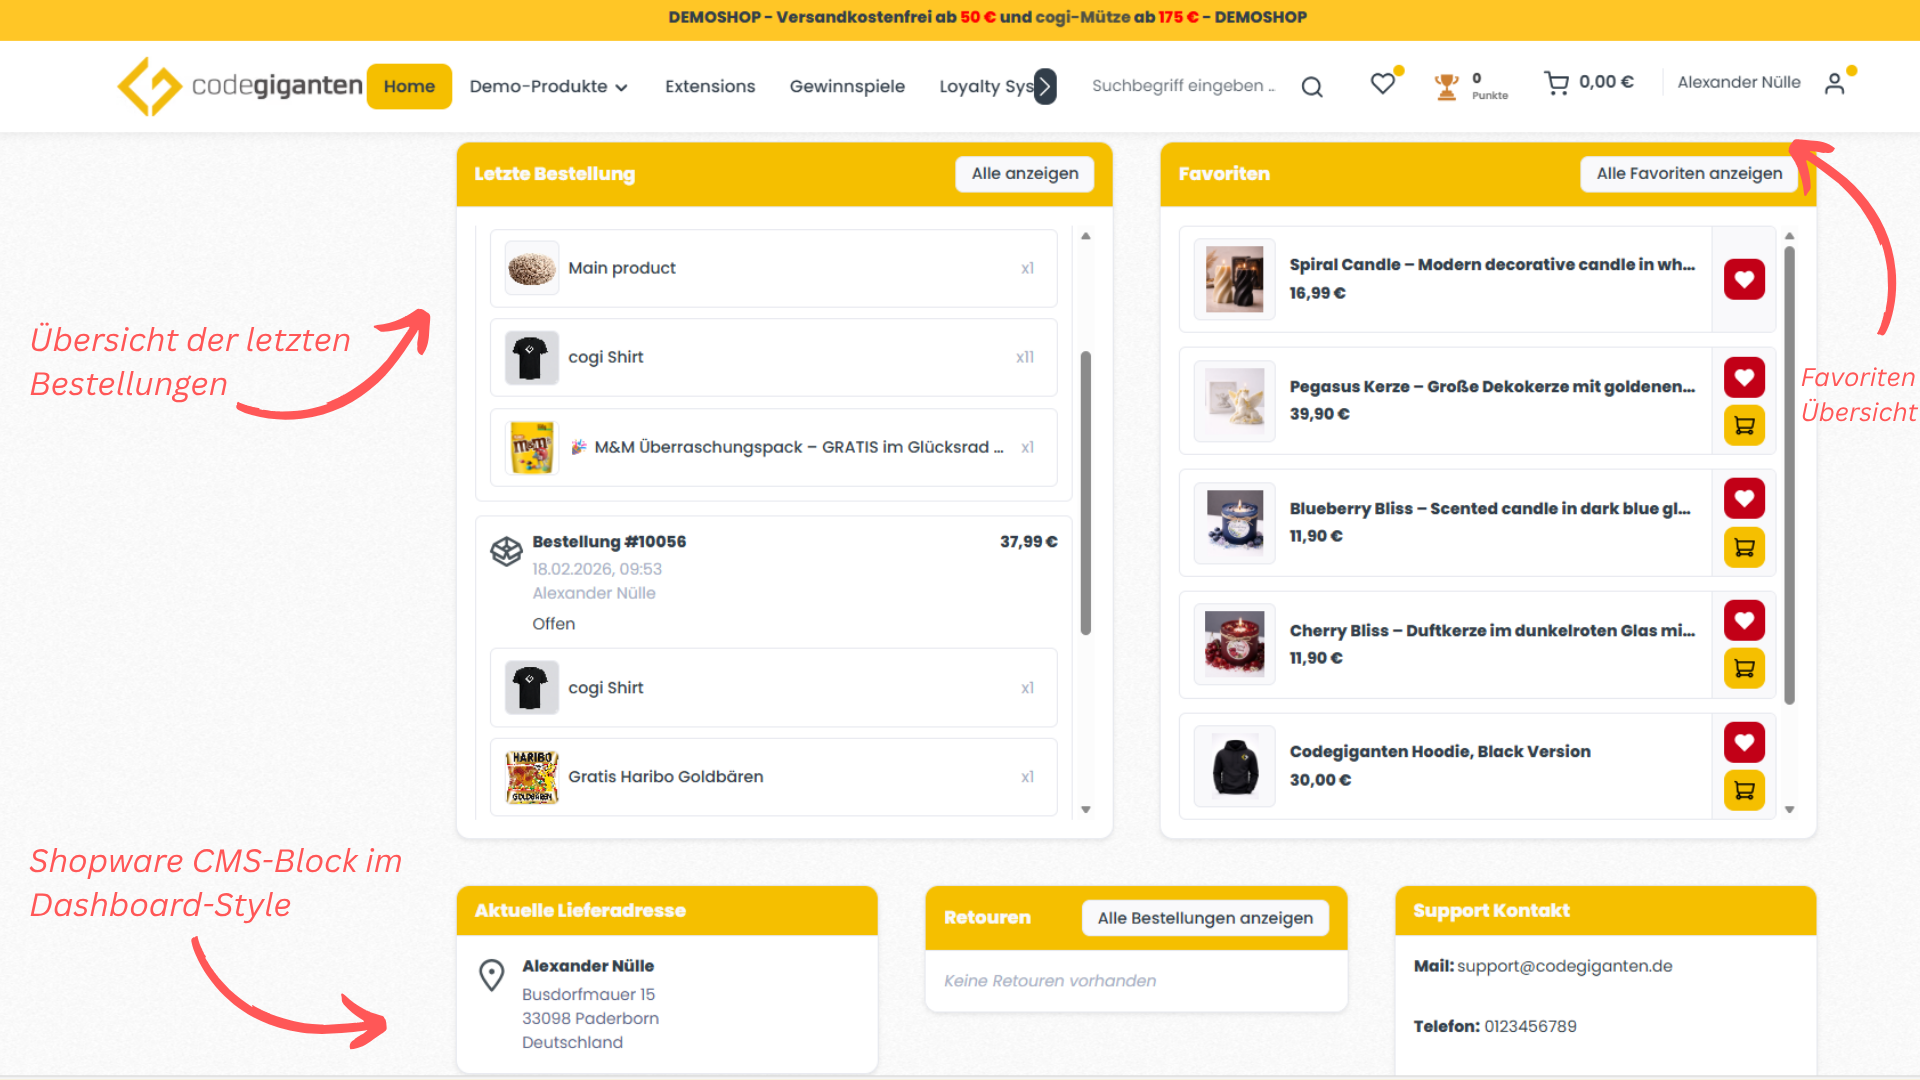Toggle favorite on Codegiganten Hoodie, Black Version
This screenshot has width=1920, height=1080.
(x=1744, y=742)
